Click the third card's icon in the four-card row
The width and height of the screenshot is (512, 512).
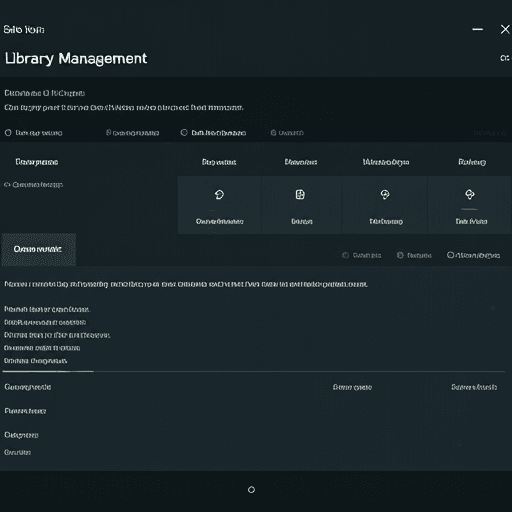click(x=385, y=194)
